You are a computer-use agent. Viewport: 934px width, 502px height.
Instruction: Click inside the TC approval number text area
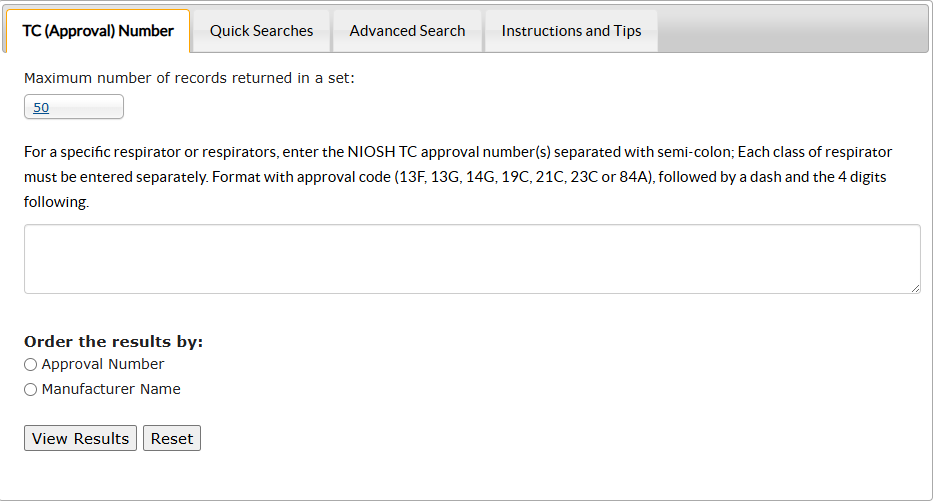(472, 259)
